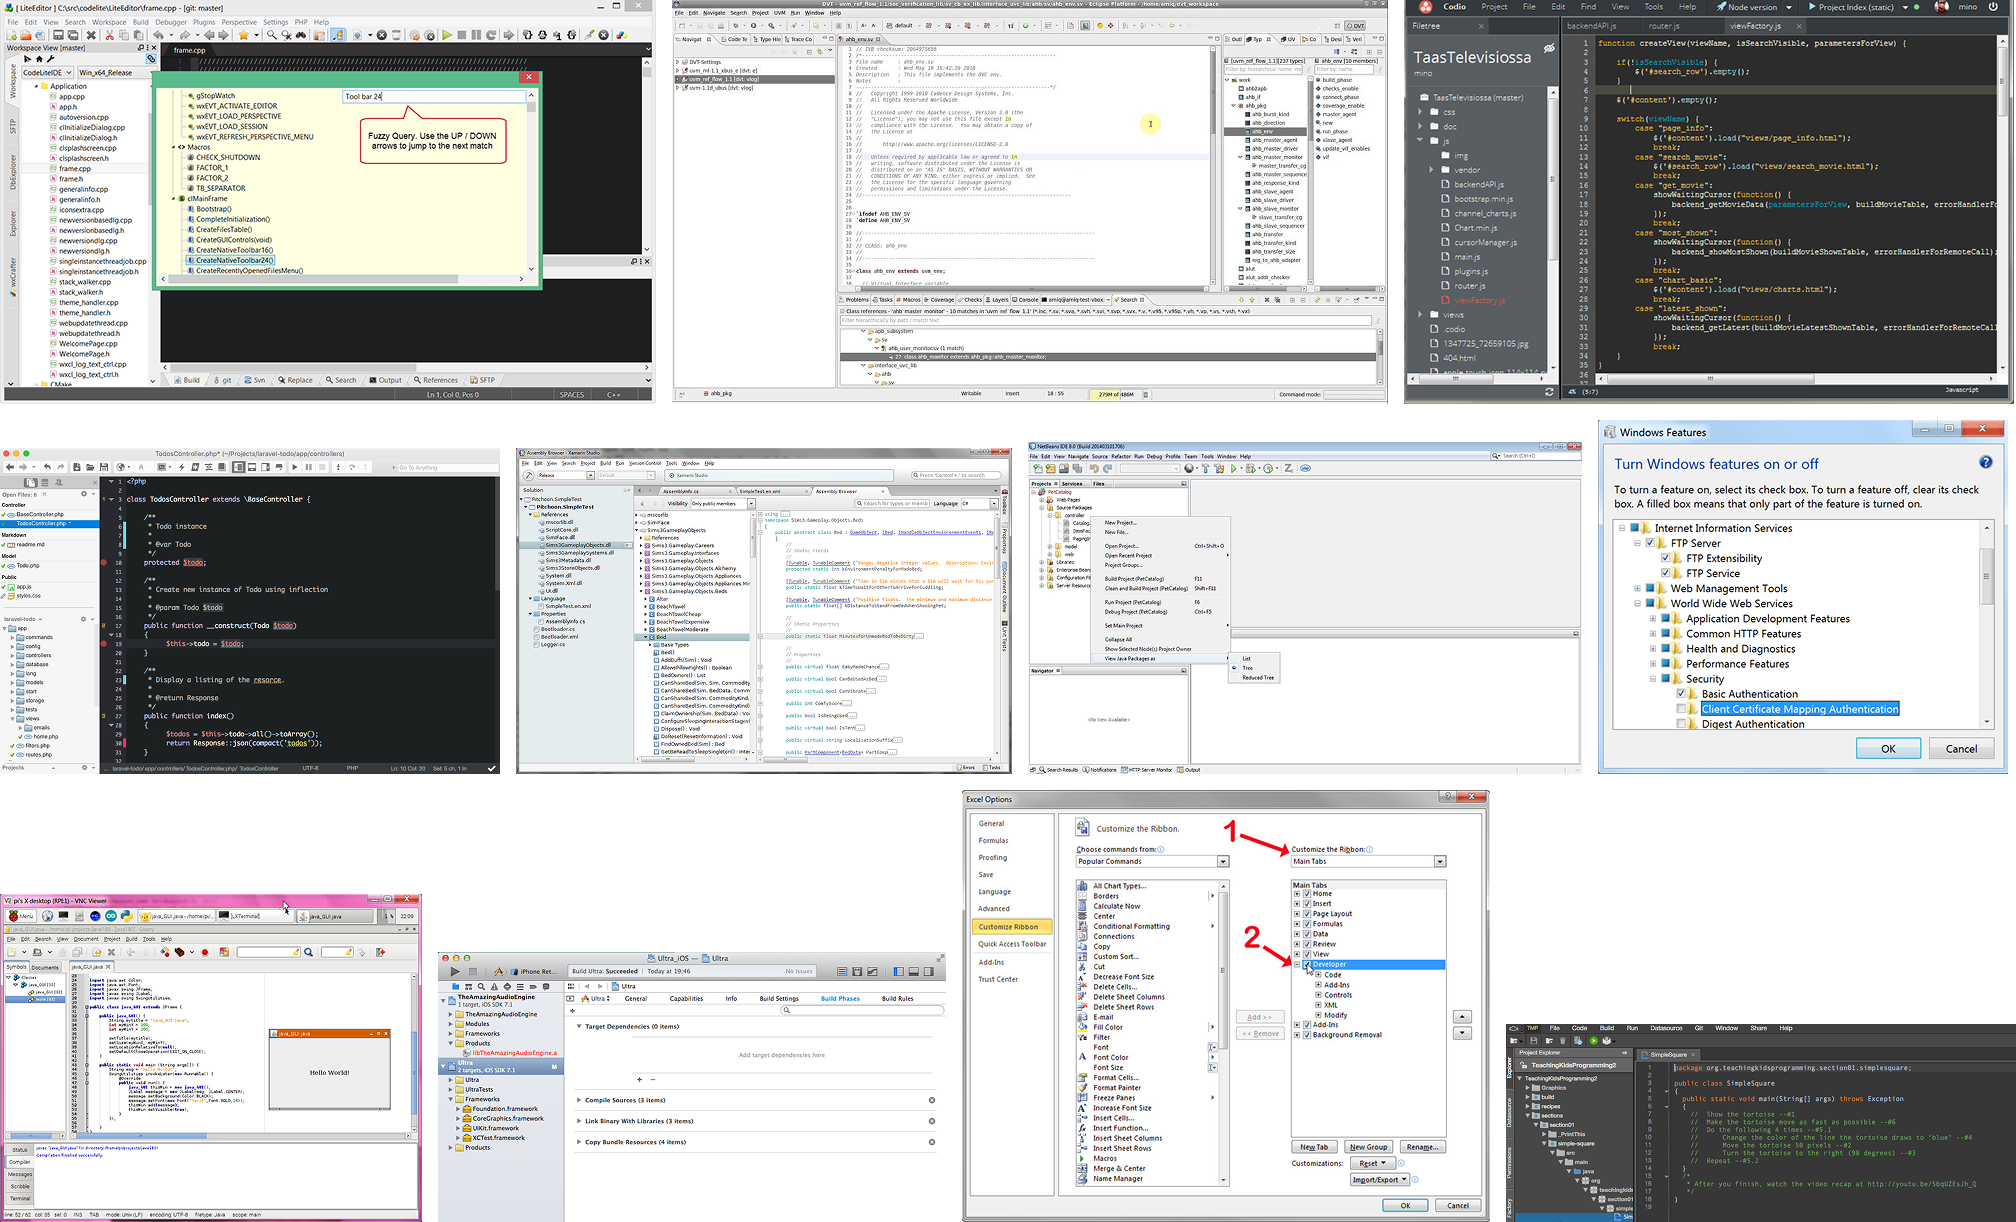The width and height of the screenshot is (2016, 1222).
Task: Click CodeLite's green Run arrow icon
Action: [446, 35]
